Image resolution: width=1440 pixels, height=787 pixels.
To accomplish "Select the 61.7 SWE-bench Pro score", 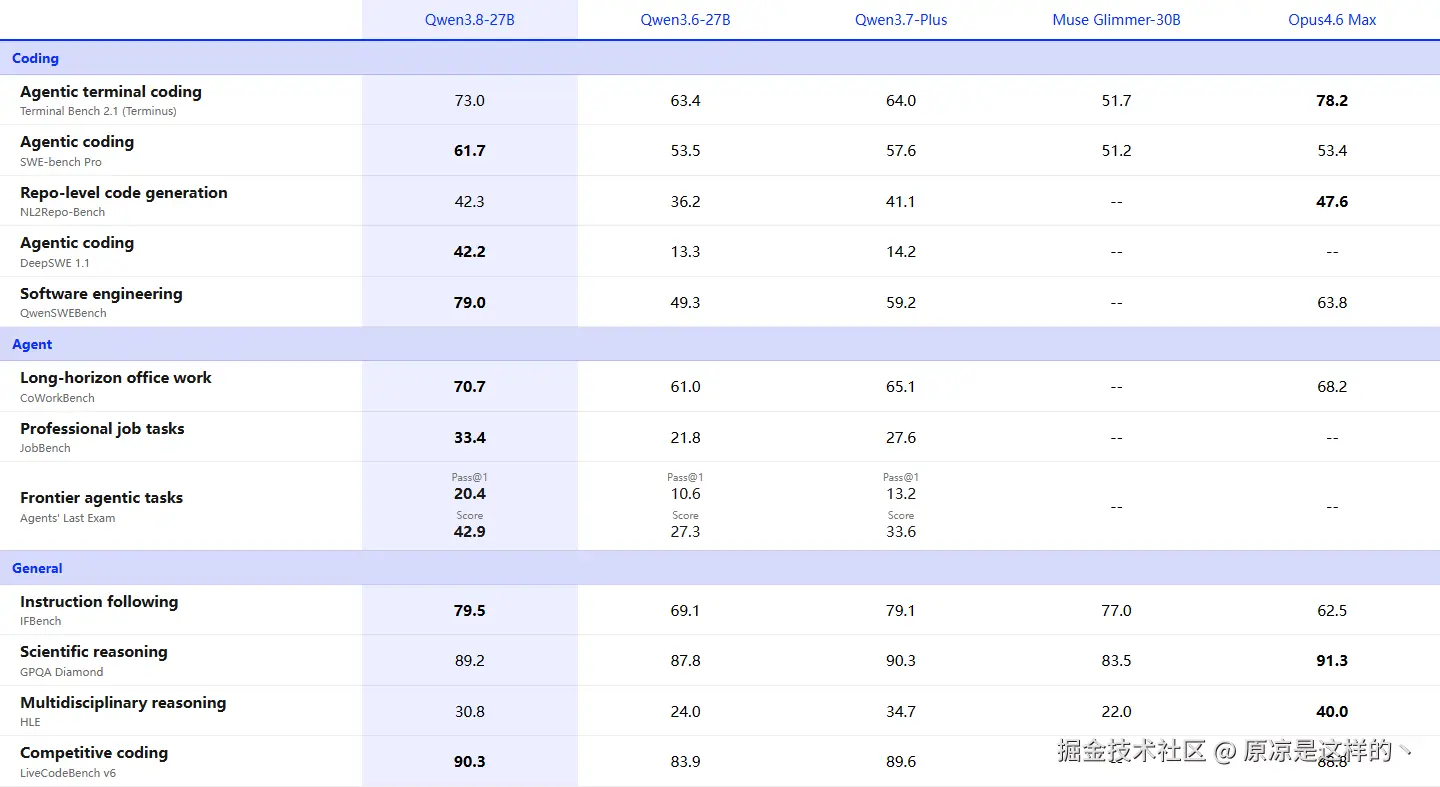I will [x=470, y=151].
